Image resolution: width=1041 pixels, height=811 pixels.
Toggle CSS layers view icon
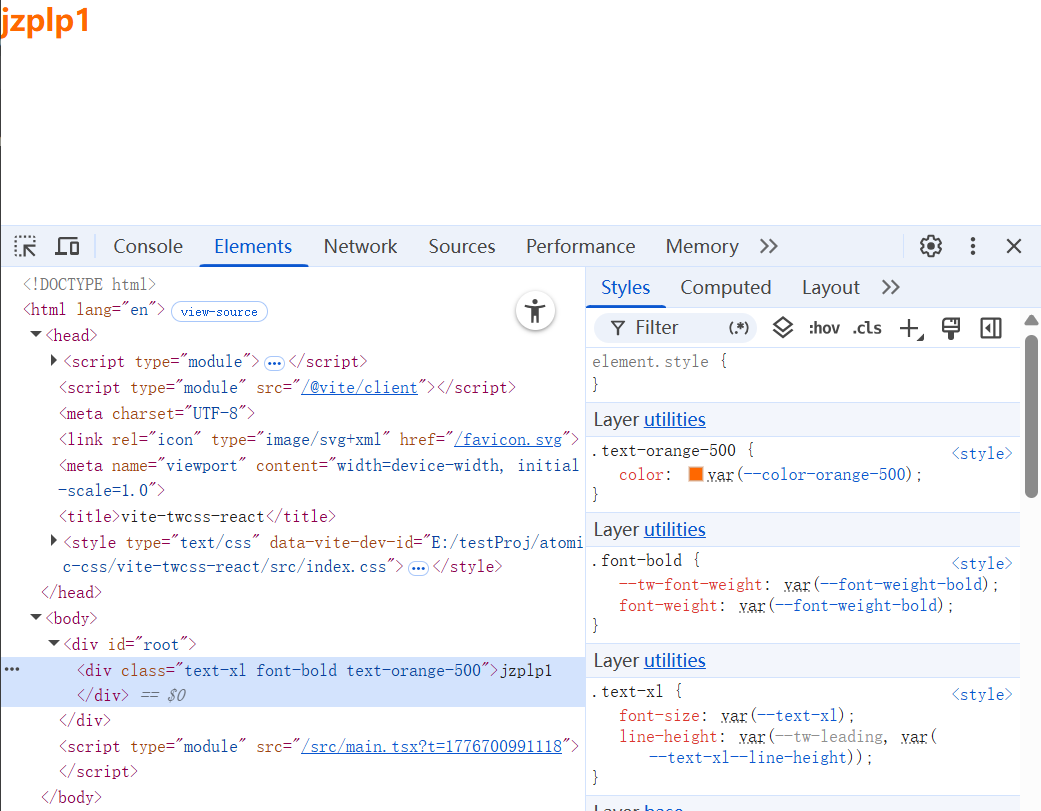click(x=783, y=328)
